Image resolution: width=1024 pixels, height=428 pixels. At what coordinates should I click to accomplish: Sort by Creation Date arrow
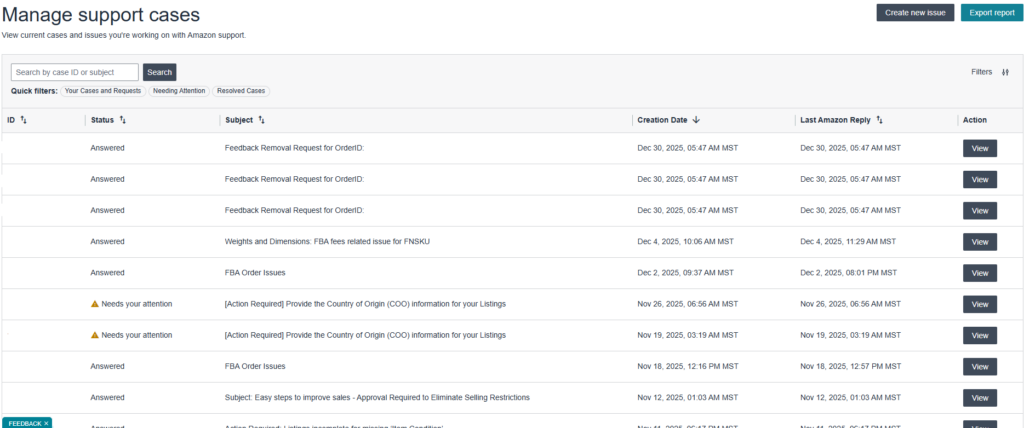[696, 120]
